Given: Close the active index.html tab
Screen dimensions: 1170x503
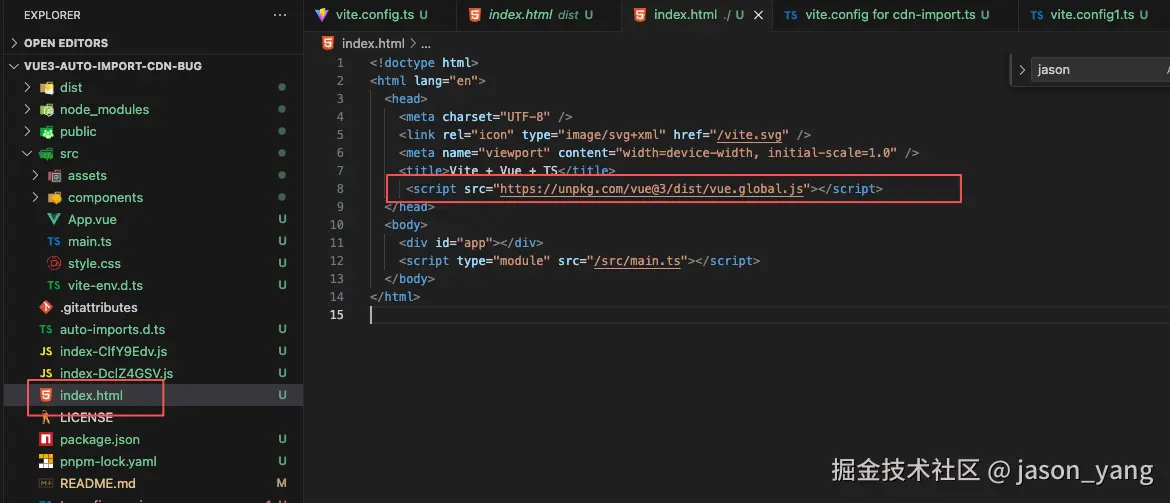Looking at the screenshot, I should (758, 15).
